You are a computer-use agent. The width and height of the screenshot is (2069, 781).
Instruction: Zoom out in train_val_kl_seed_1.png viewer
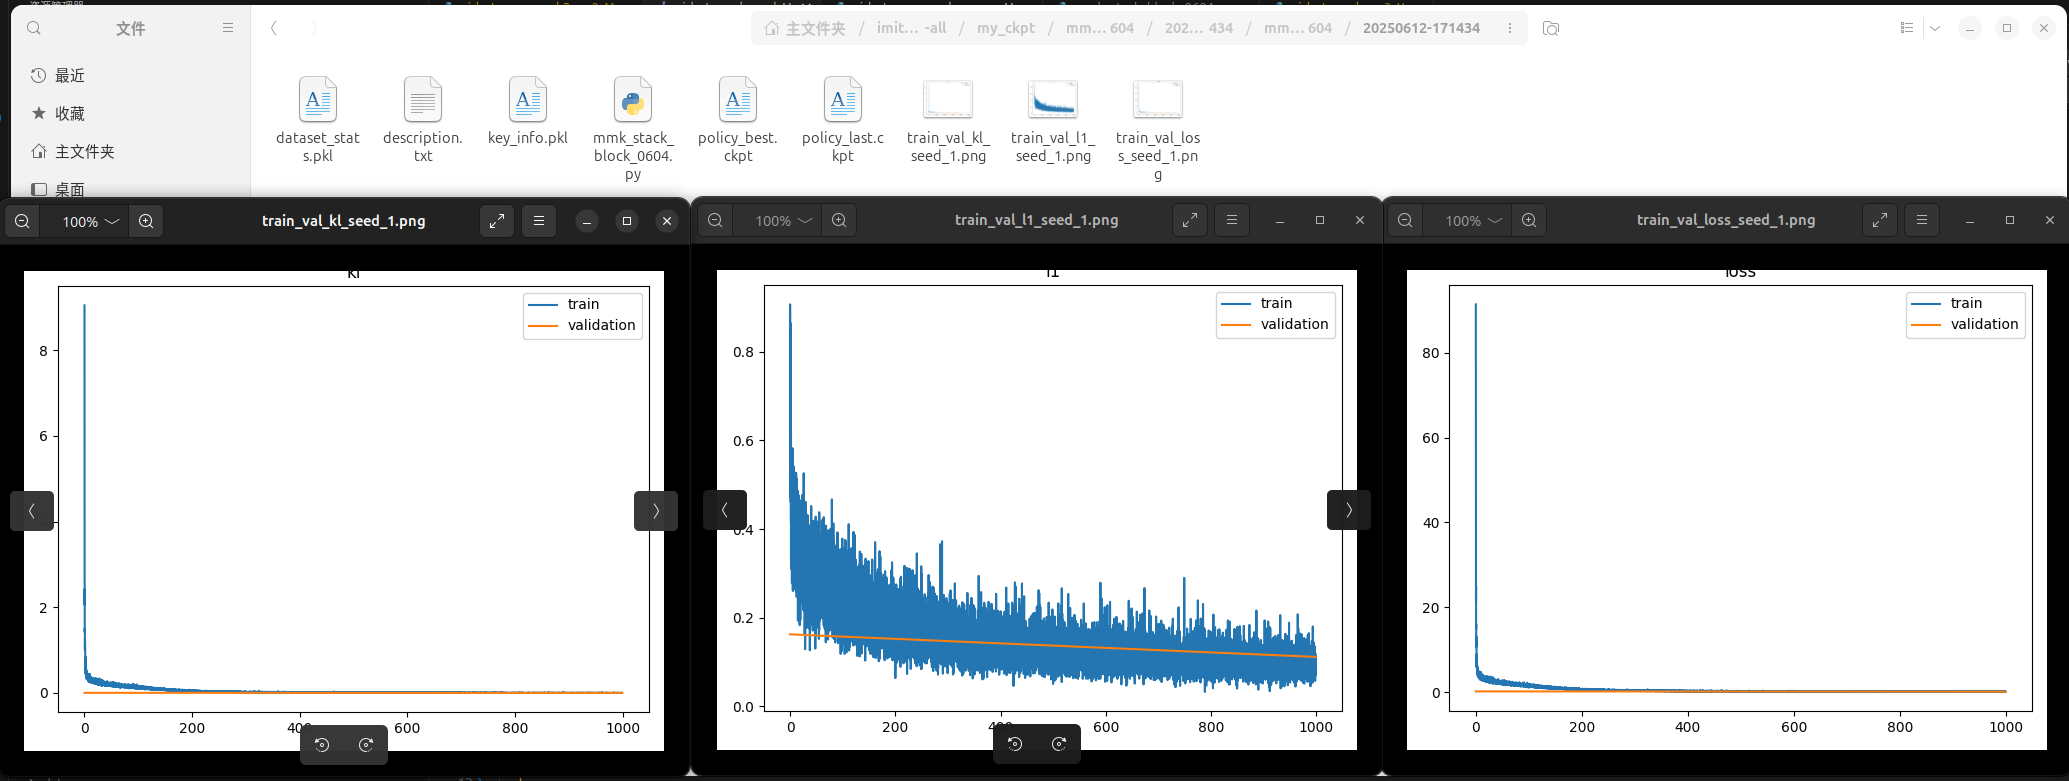[x=22, y=221]
